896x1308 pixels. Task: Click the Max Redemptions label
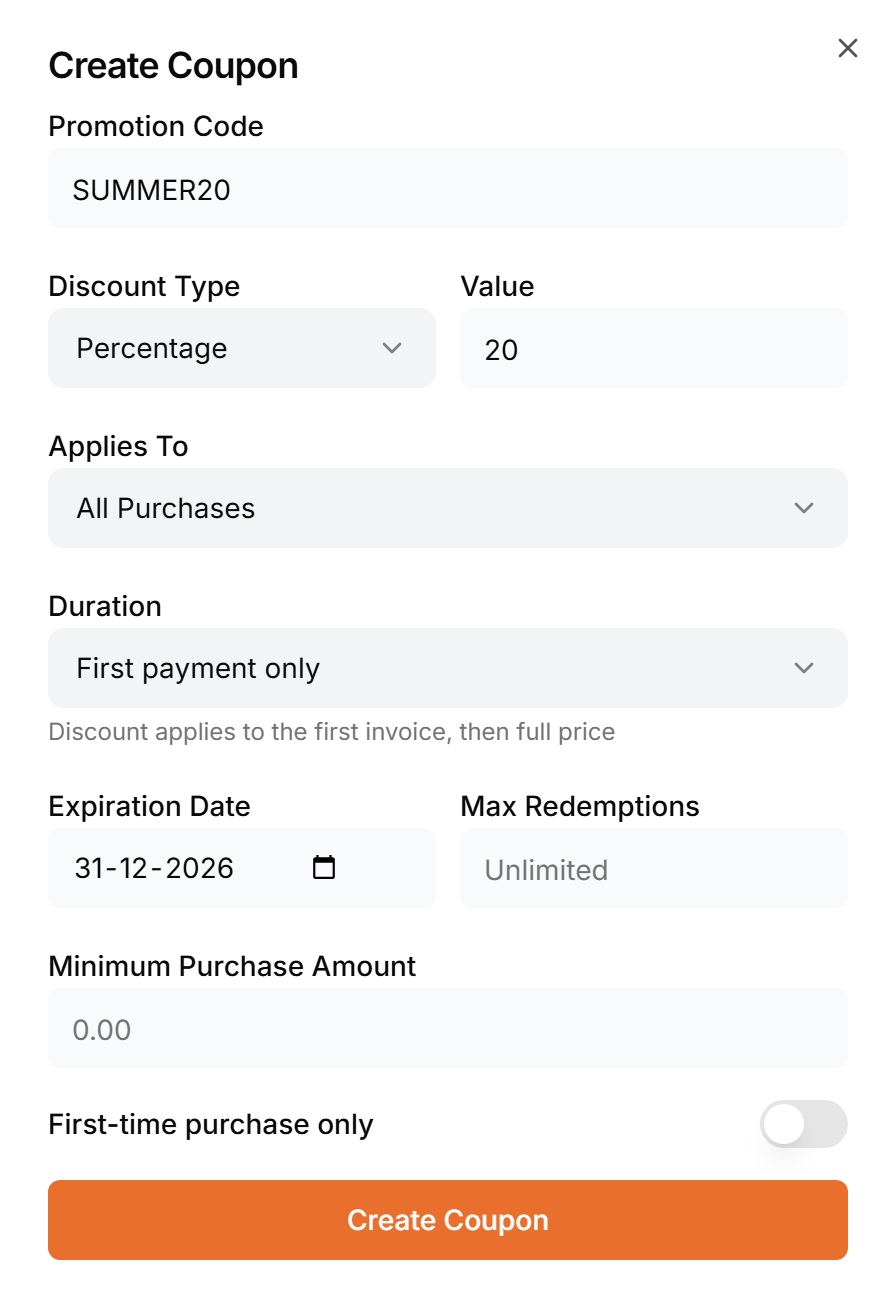[580, 806]
